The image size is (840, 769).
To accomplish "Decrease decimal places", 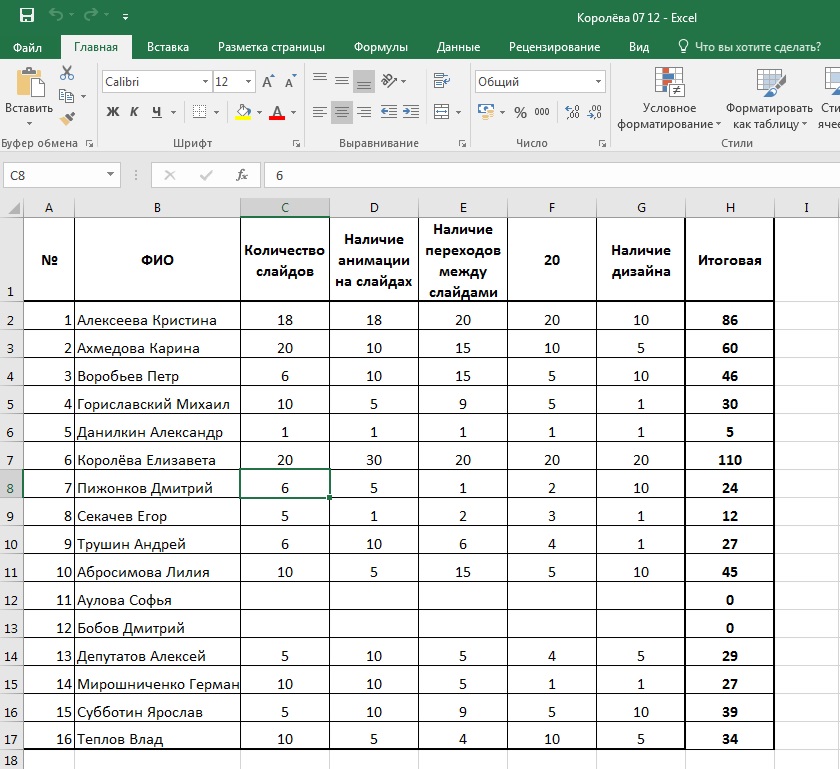I will tap(594, 112).
